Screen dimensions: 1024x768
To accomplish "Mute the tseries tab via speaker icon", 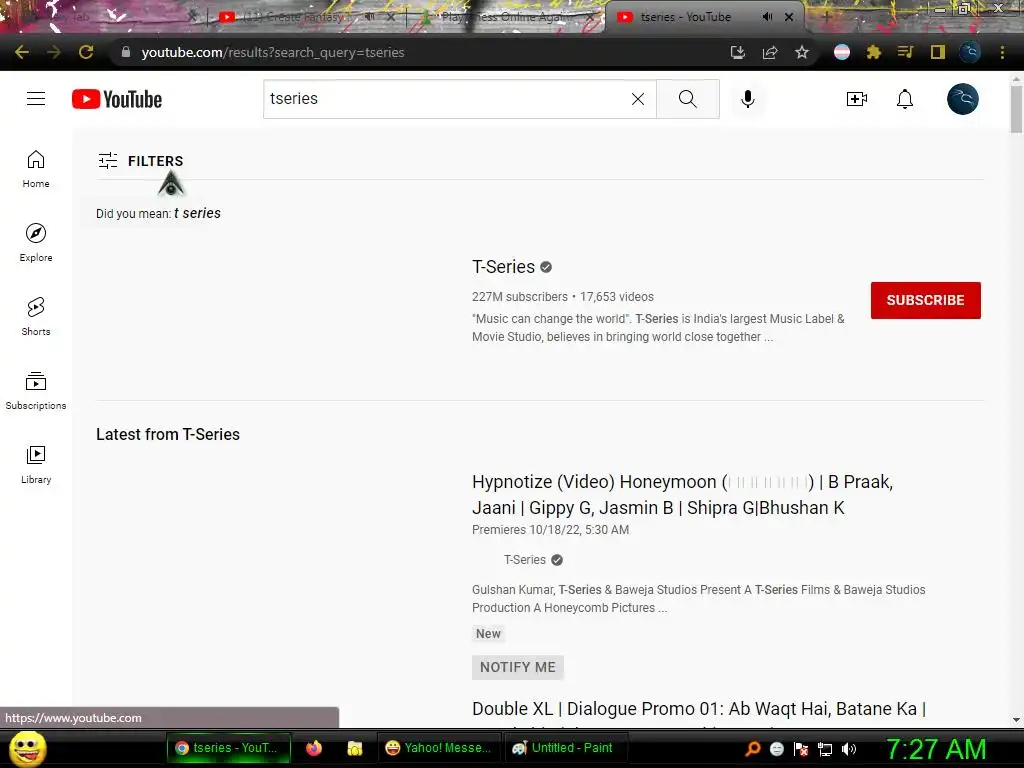I will (767, 17).
